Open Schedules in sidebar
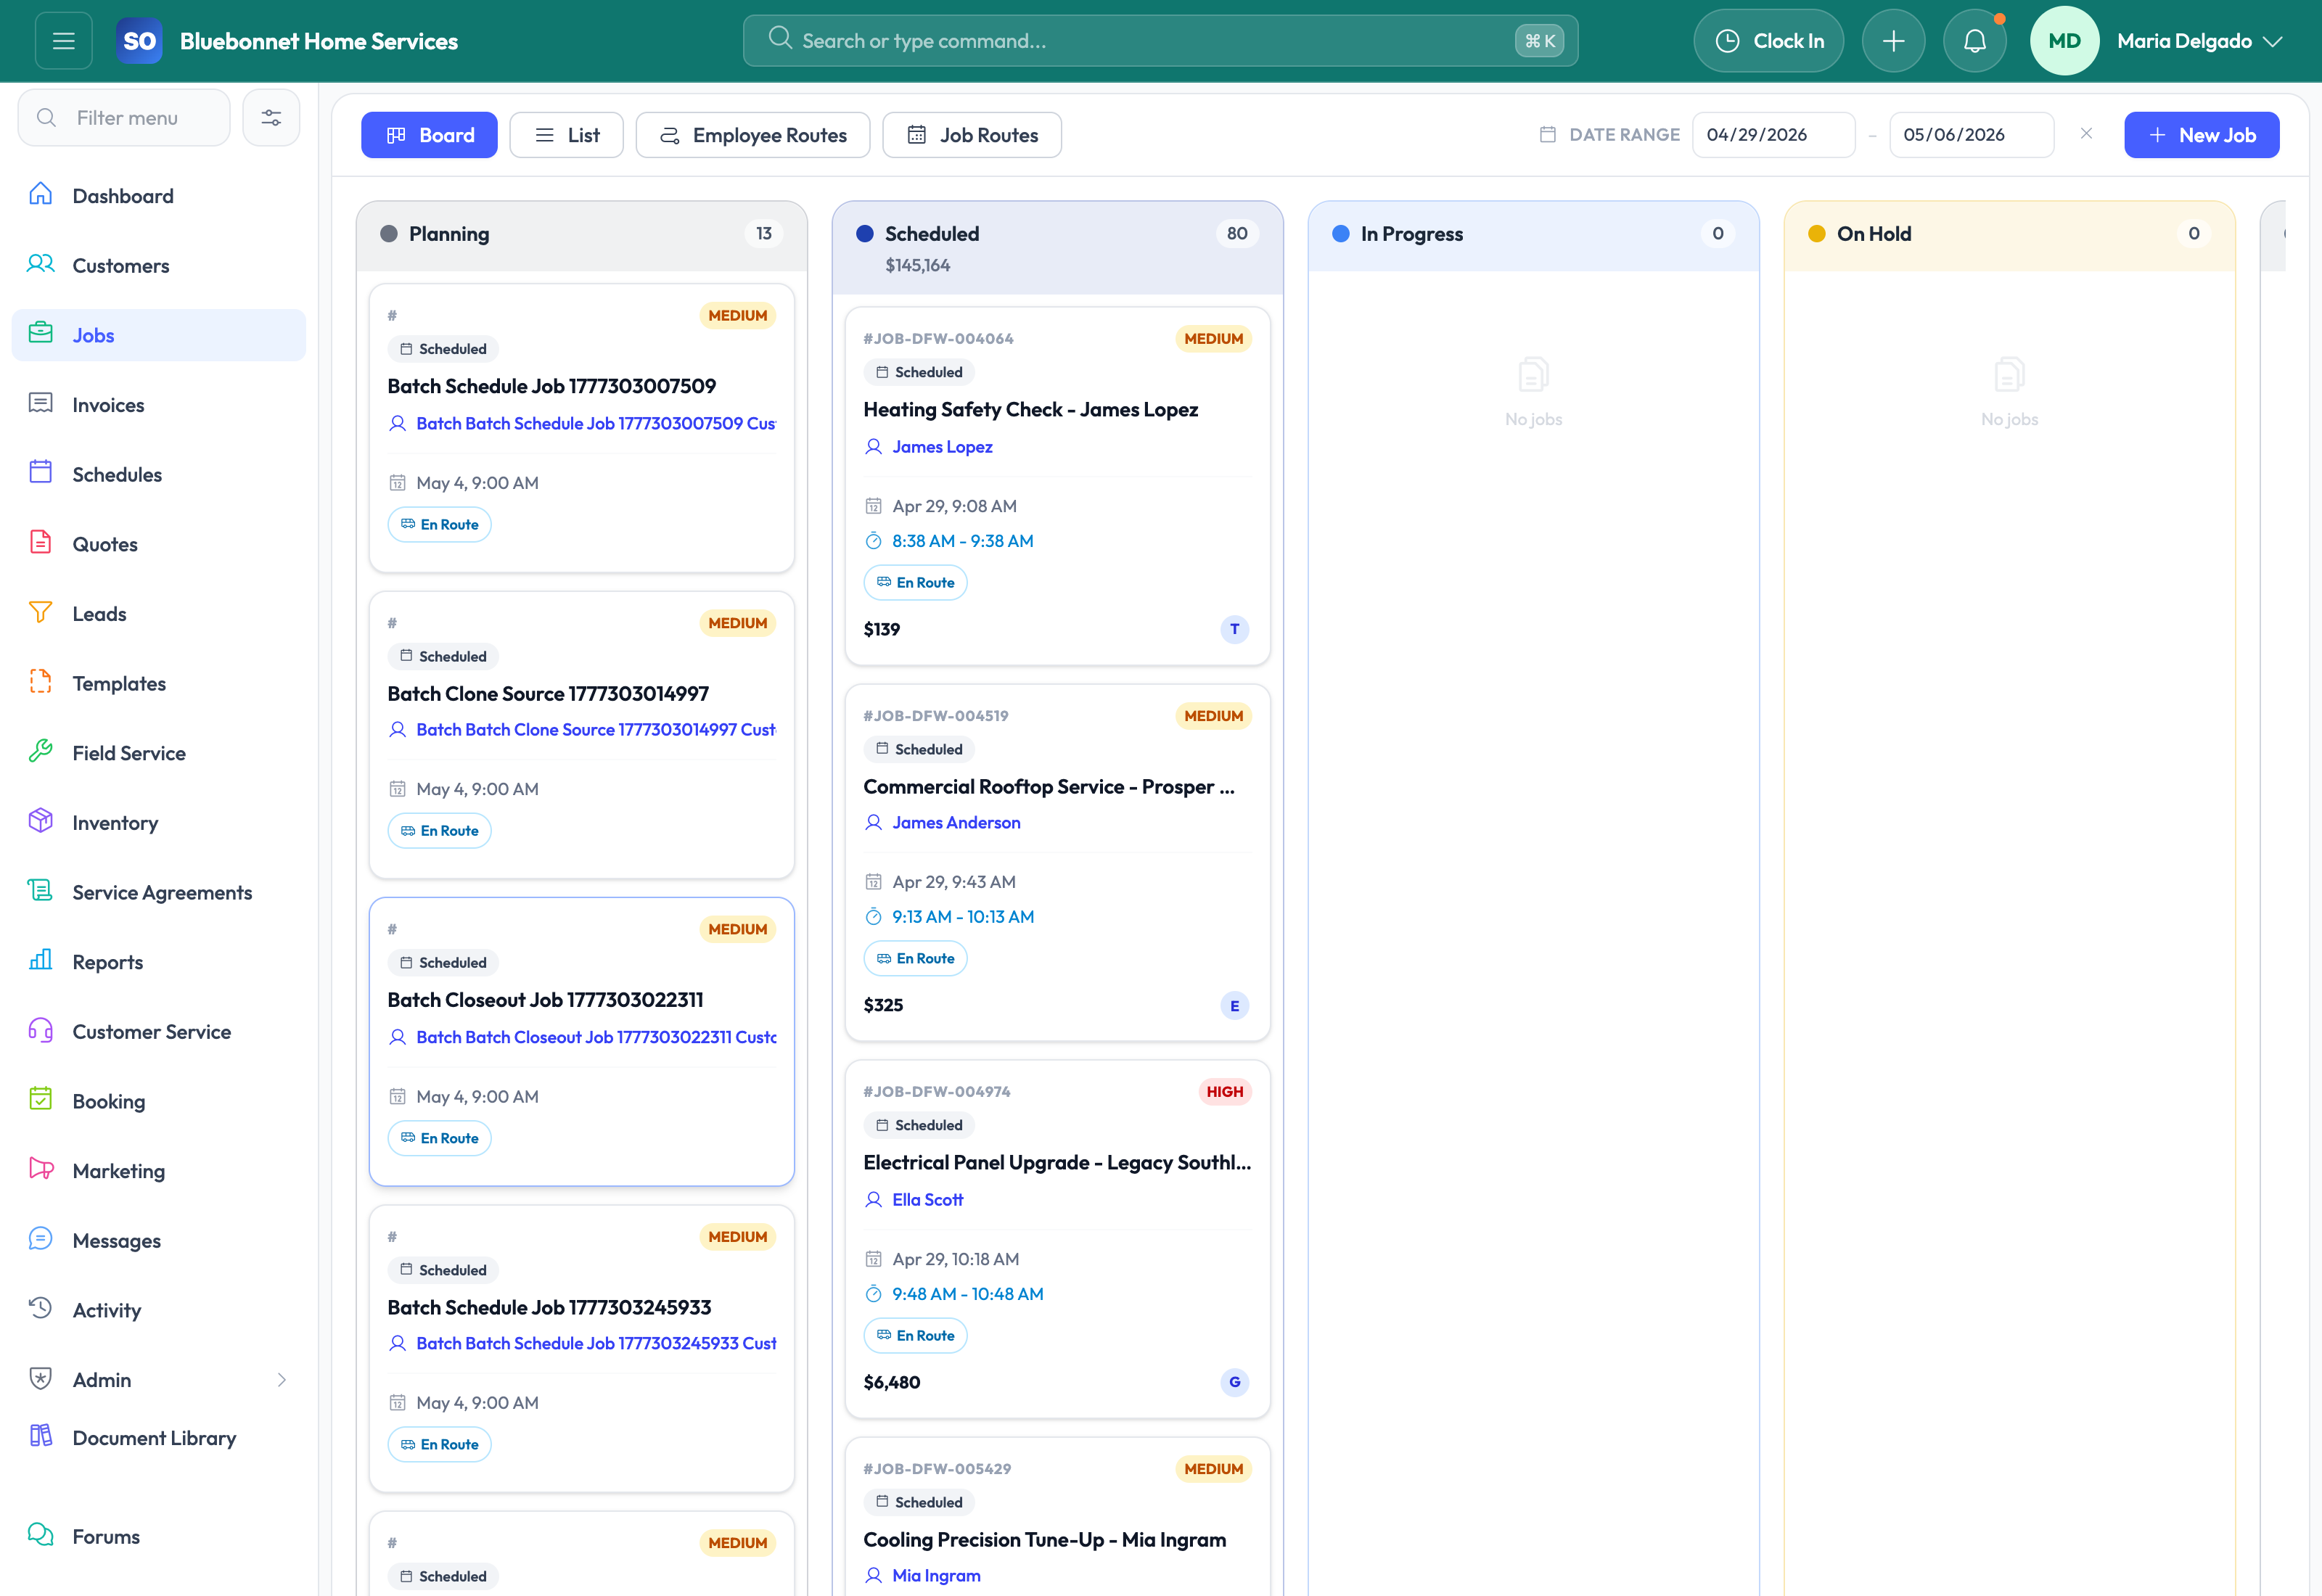Image resolution: width=2322 pixels, height=1596 pixels. click(159, 475)
